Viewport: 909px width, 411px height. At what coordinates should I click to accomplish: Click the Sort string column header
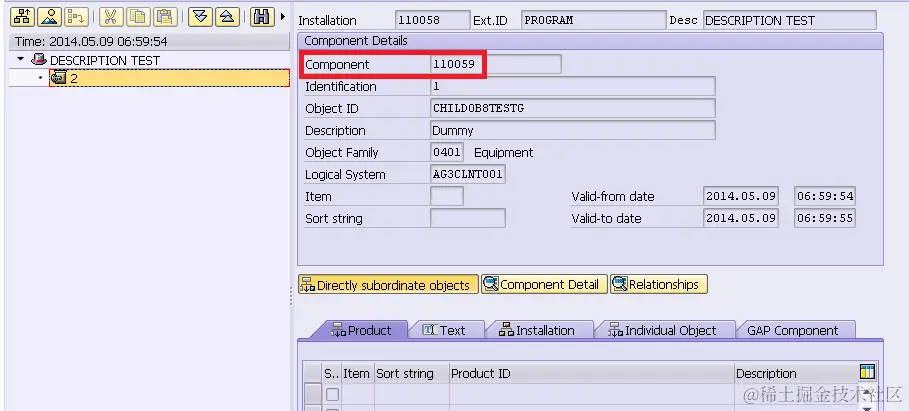(x=412, y=373)
